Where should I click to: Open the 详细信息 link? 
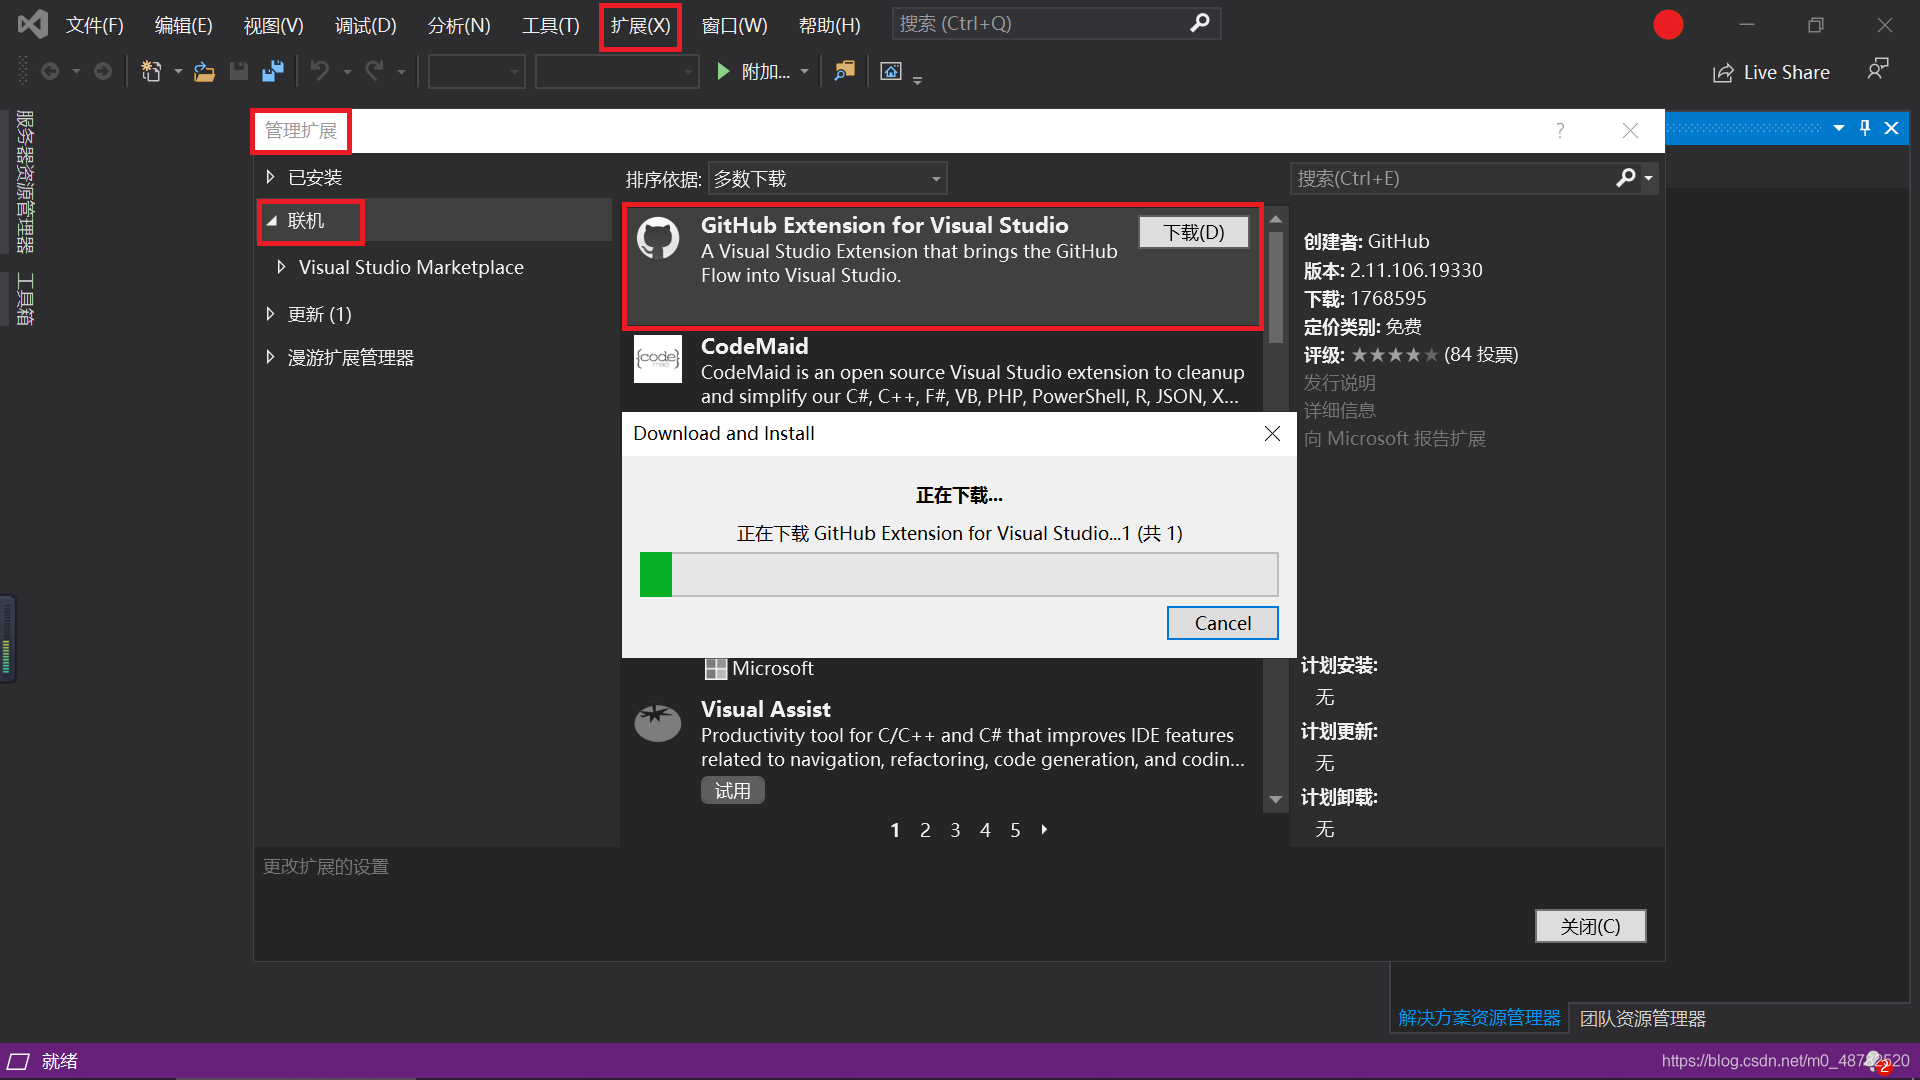(x=1339, y=410)
